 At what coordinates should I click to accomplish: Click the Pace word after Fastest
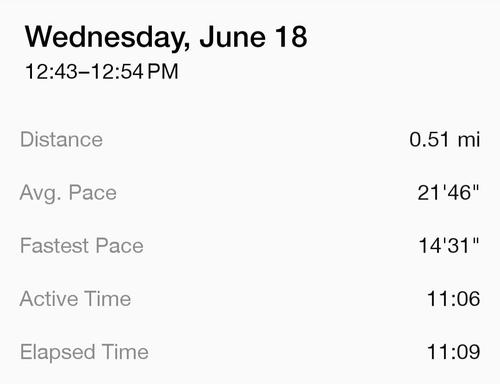tap(120, 246)
